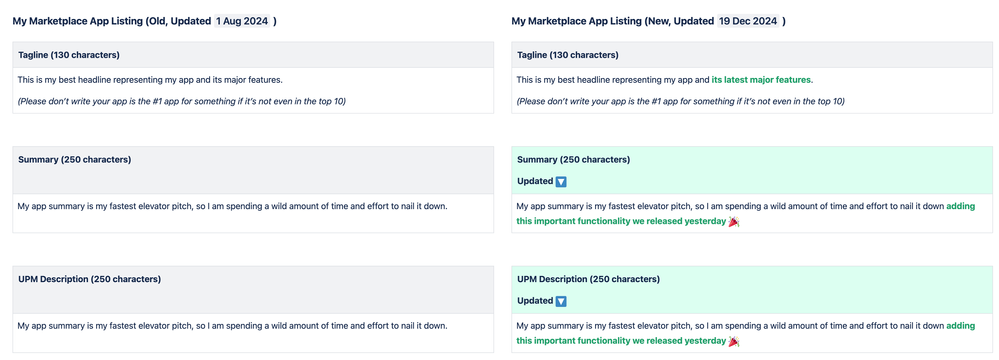Select the new listing title heading
Viewport: 999px width, 360px height.
click(x=649, y=21)
